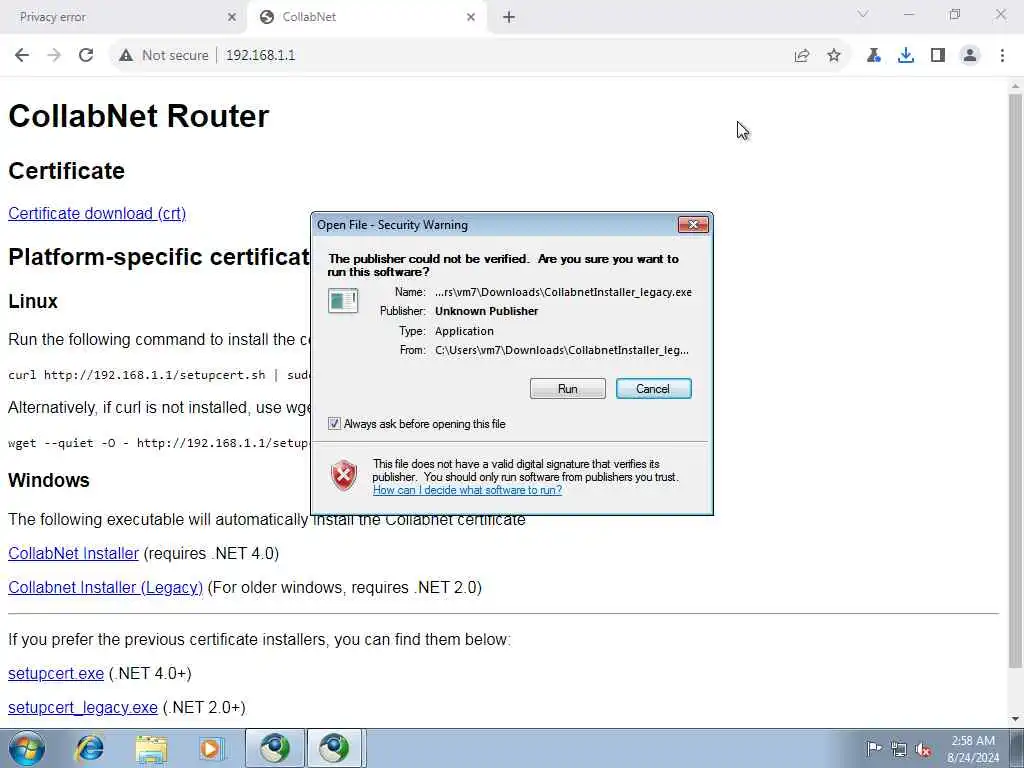1024x768 pixels.
Task: Switch to first Chrome taskbar window
Action: pos(275,748)
